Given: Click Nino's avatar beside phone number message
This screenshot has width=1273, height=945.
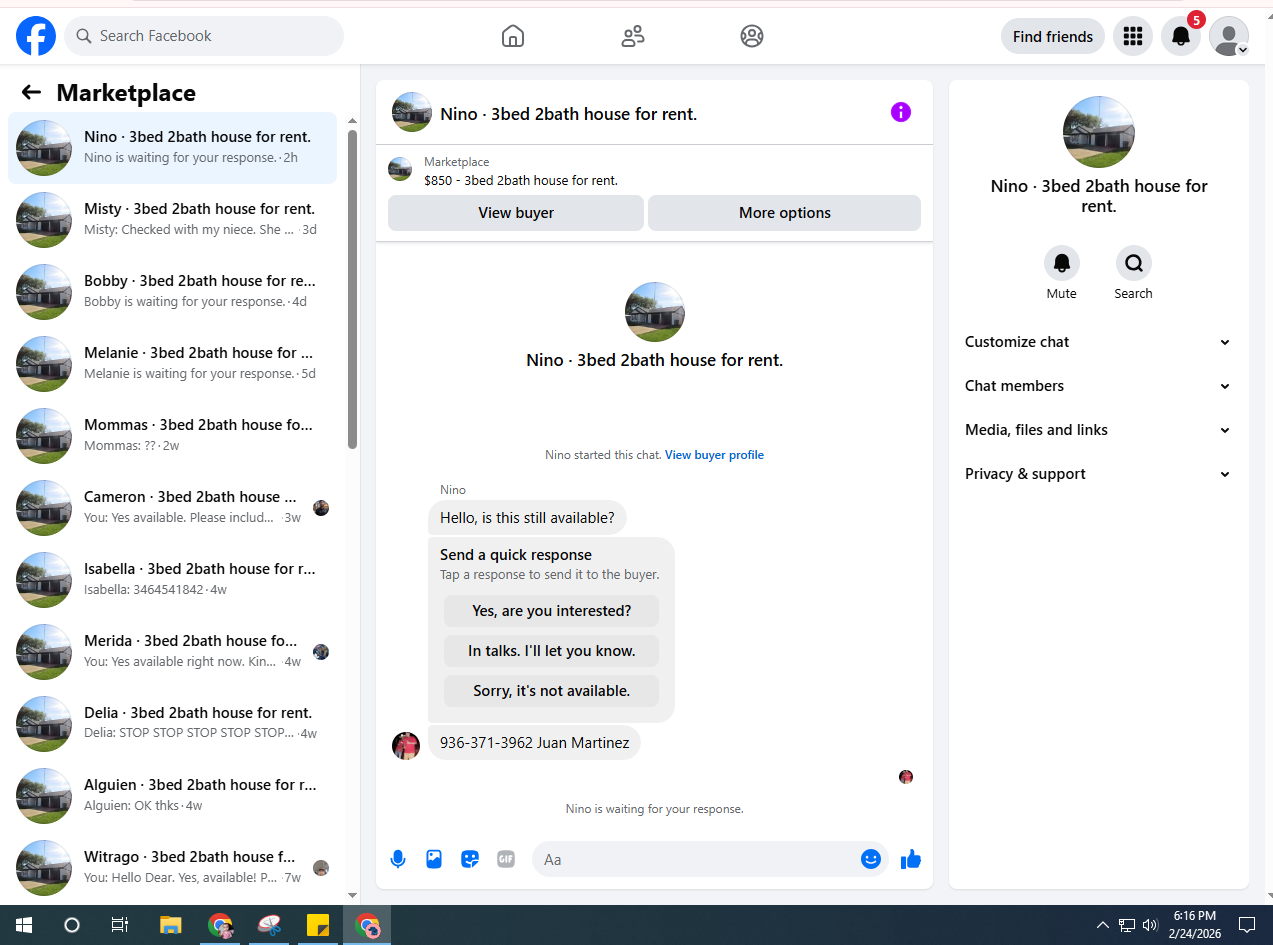Looking at the screenshot, I should click(406, 746).
